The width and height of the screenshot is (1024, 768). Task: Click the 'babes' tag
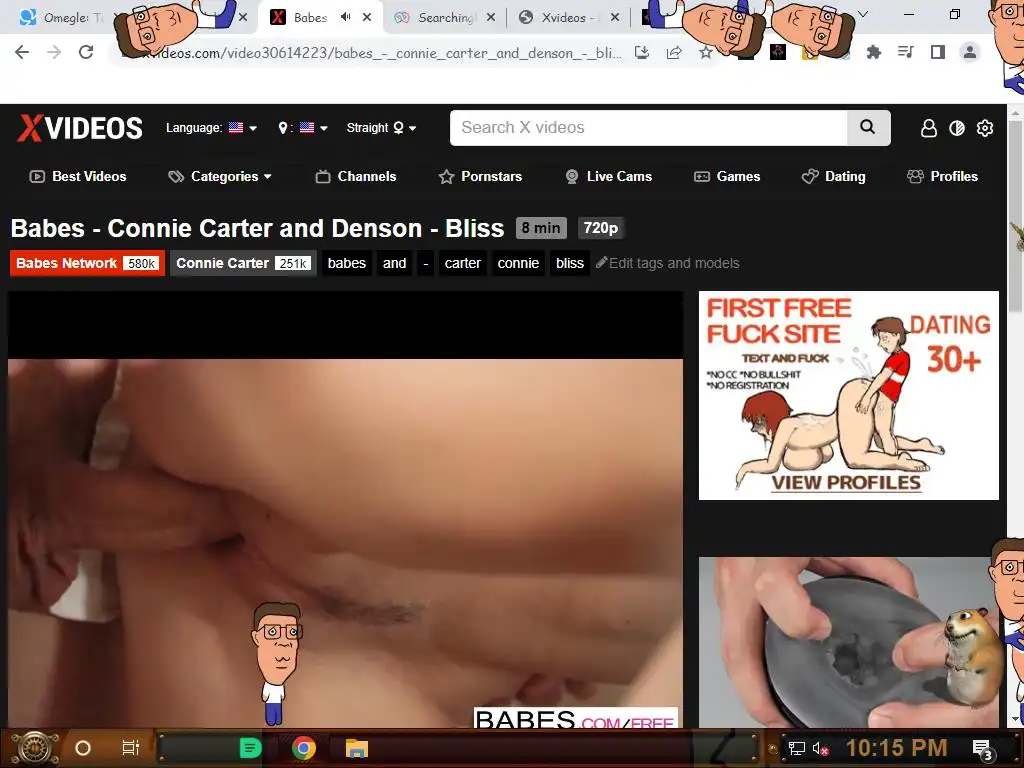(x=347, y=263)
